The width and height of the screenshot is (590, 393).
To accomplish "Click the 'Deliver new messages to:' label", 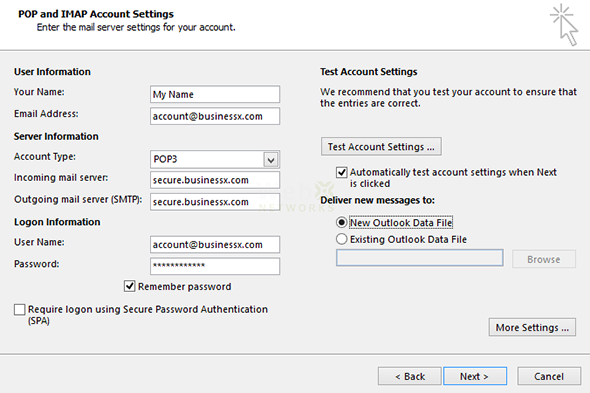I will click(377, 200).
